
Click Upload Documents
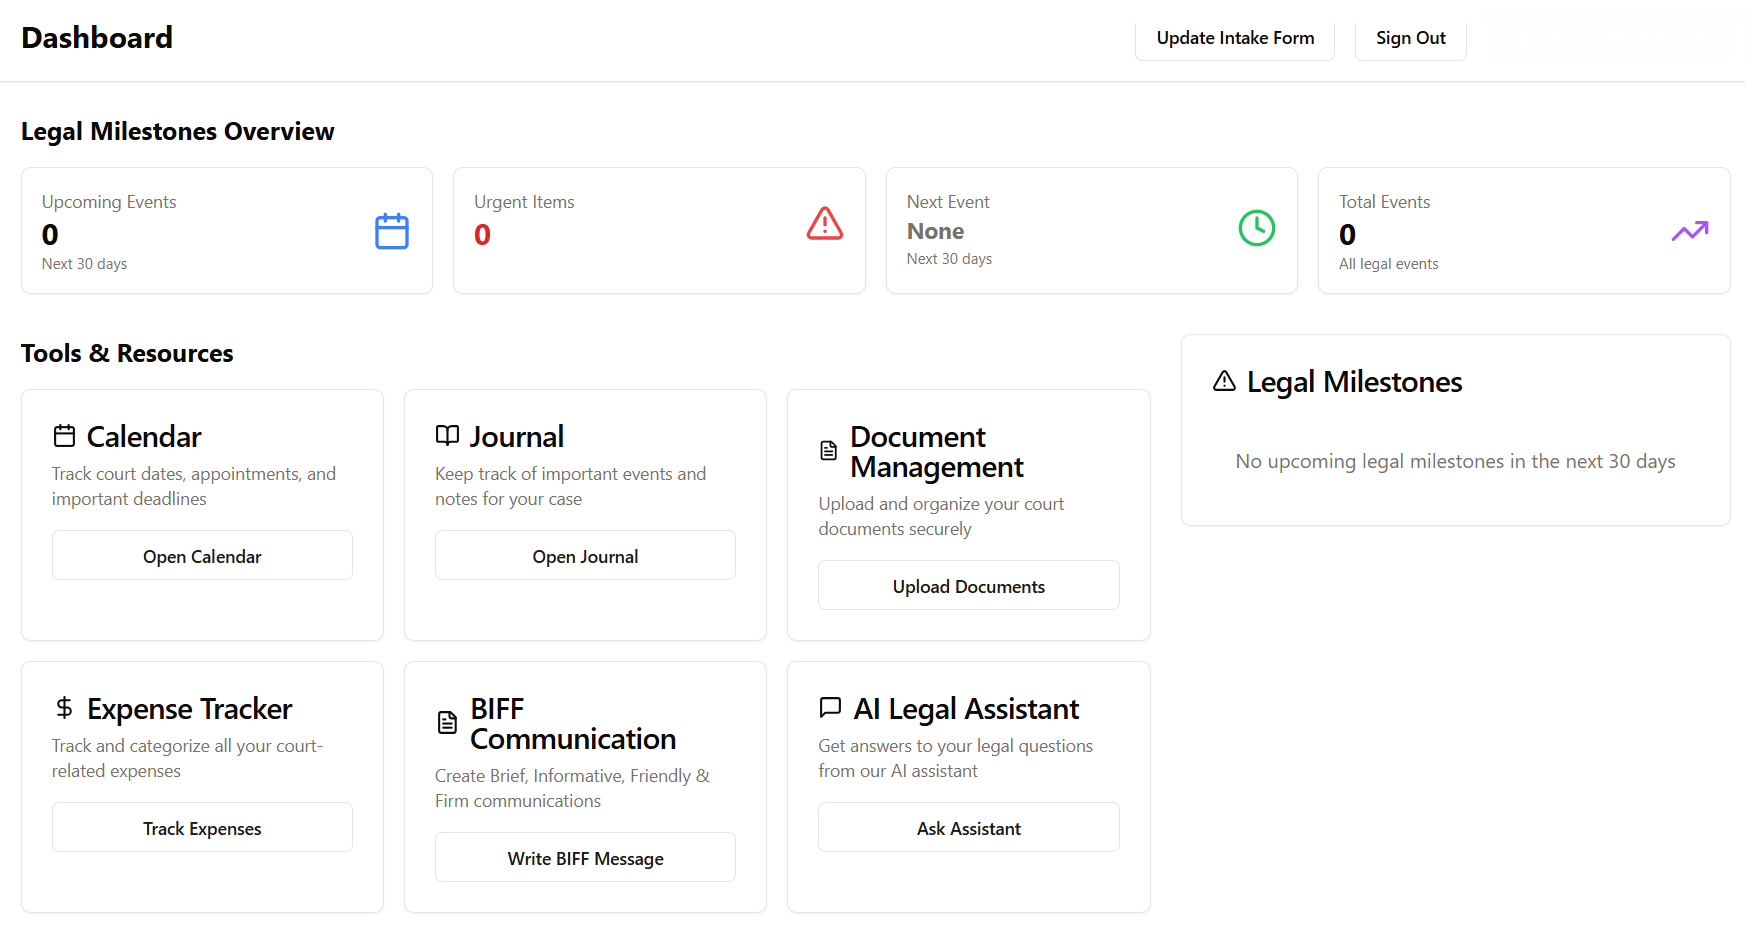point(967,585)
